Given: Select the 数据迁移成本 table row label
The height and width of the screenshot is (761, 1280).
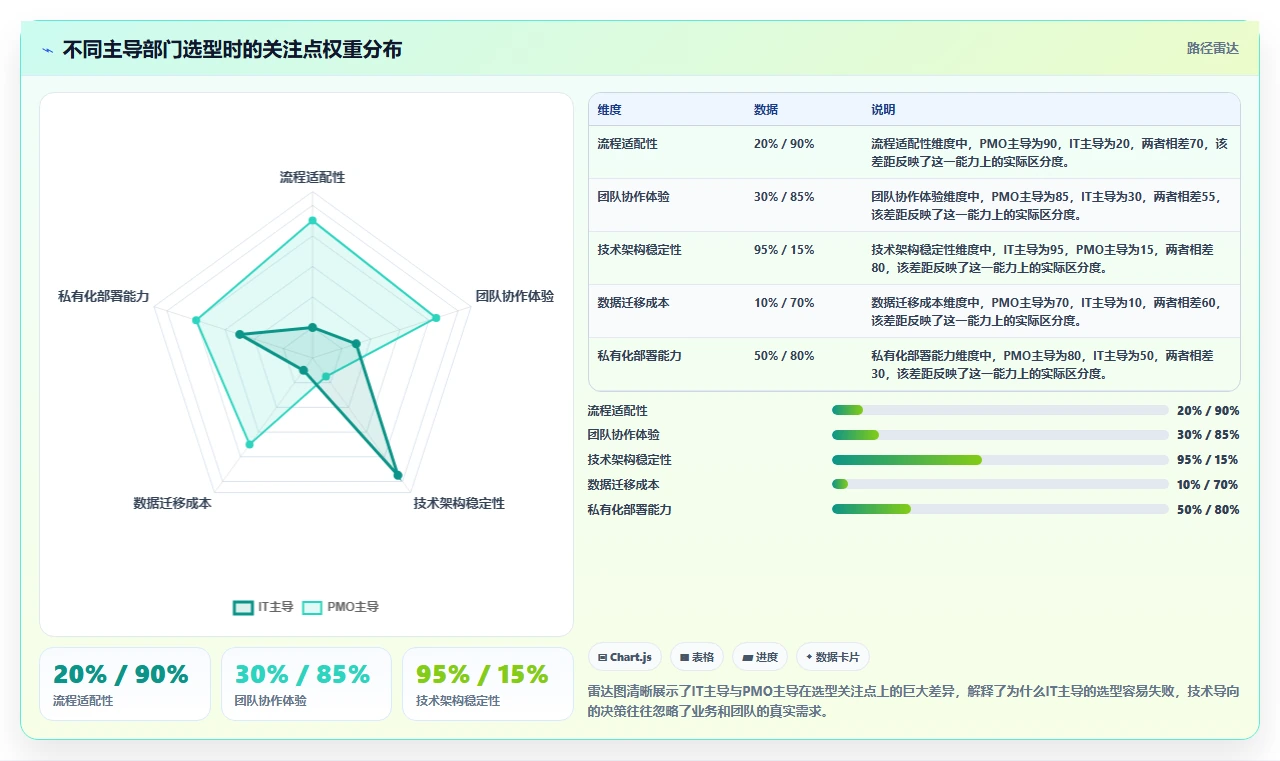Looking at the screenshot, I should click(634, 303).
